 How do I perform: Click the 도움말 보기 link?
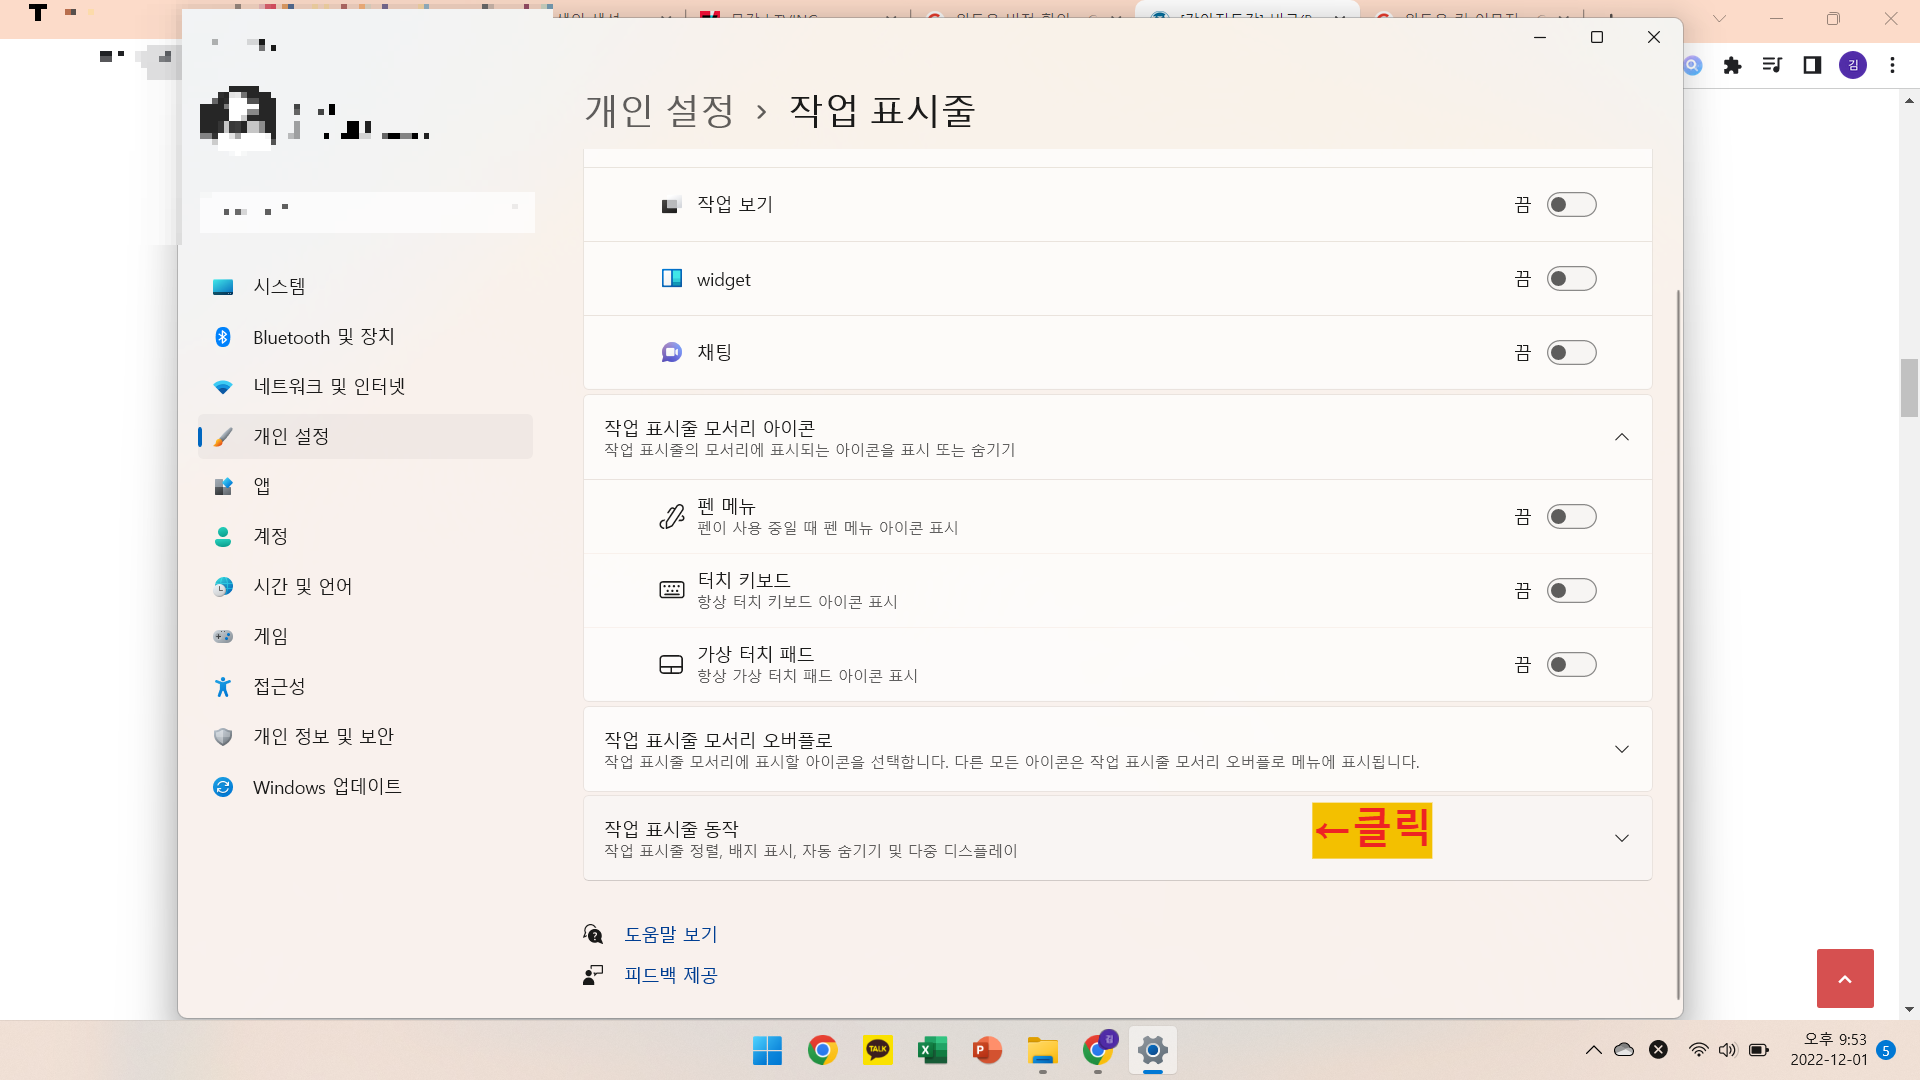[670, 934]
